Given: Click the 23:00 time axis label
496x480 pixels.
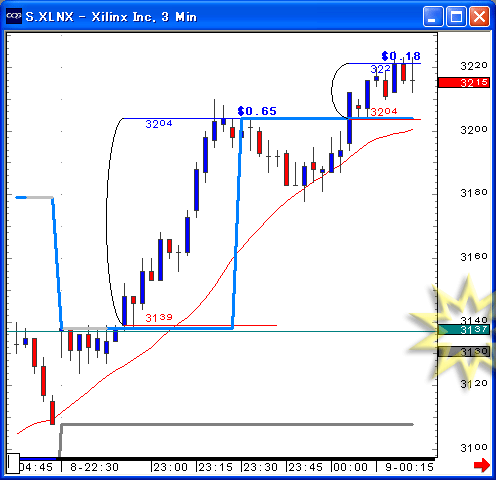Looking at the screenshot, I should [x=170, y=467].
